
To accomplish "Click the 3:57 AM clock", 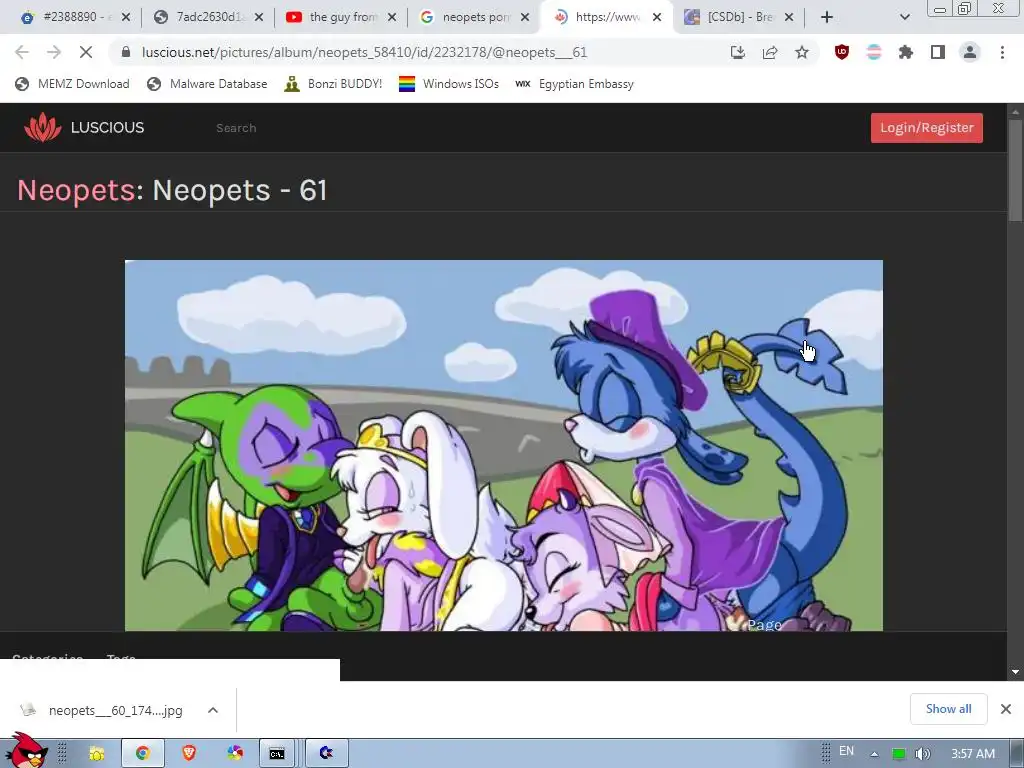I will [x=973, y=754].
